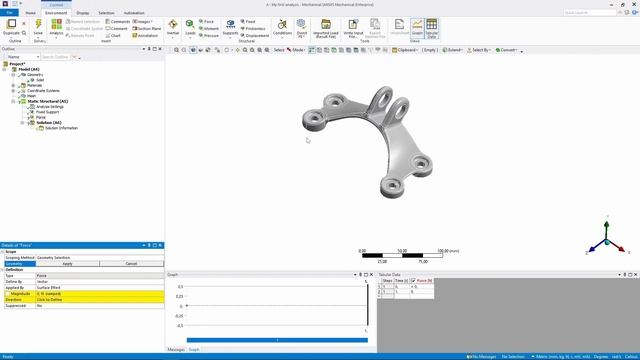Open the Select By dropdown
Screen dimensions: 640x360
click(479, 50)
